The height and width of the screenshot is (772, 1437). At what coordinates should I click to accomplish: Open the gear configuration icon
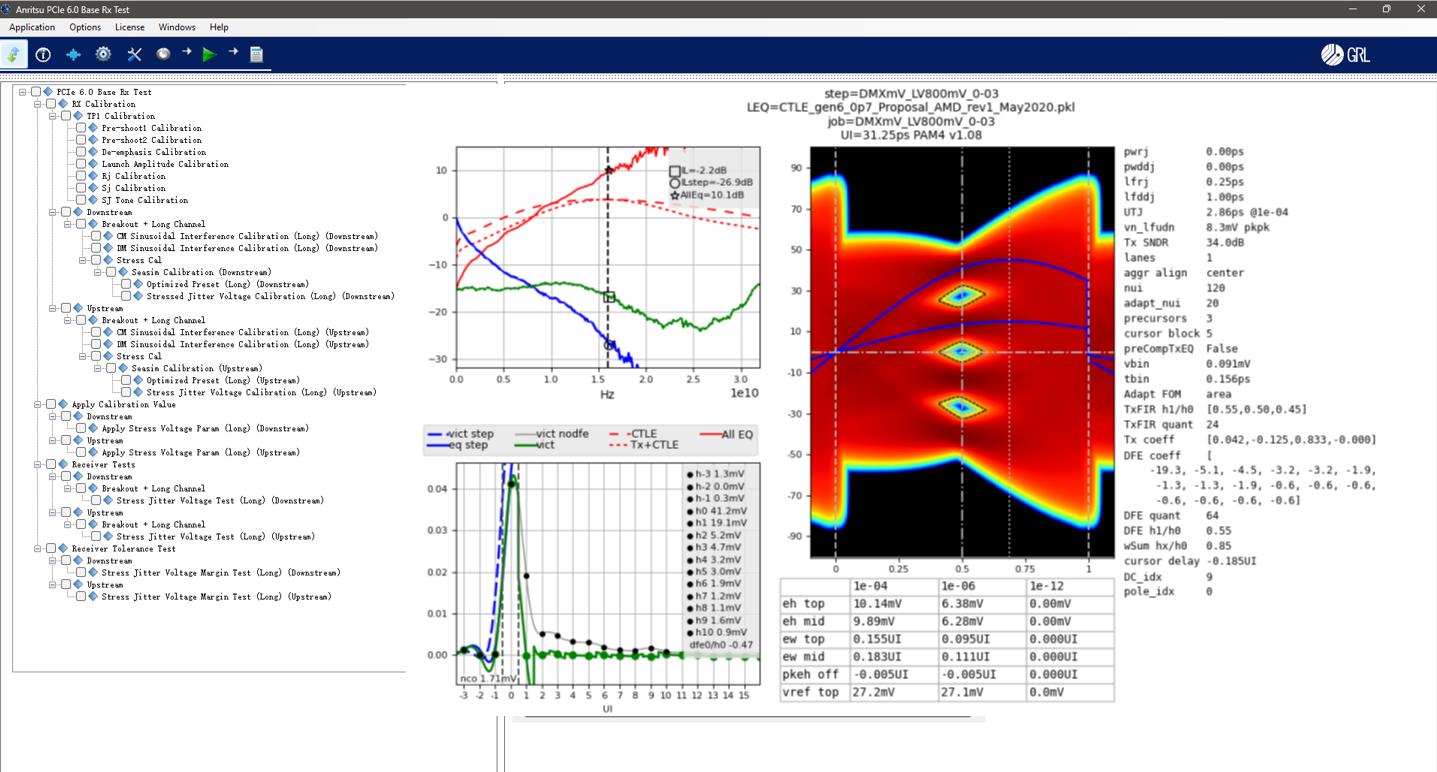click(103, 54)
